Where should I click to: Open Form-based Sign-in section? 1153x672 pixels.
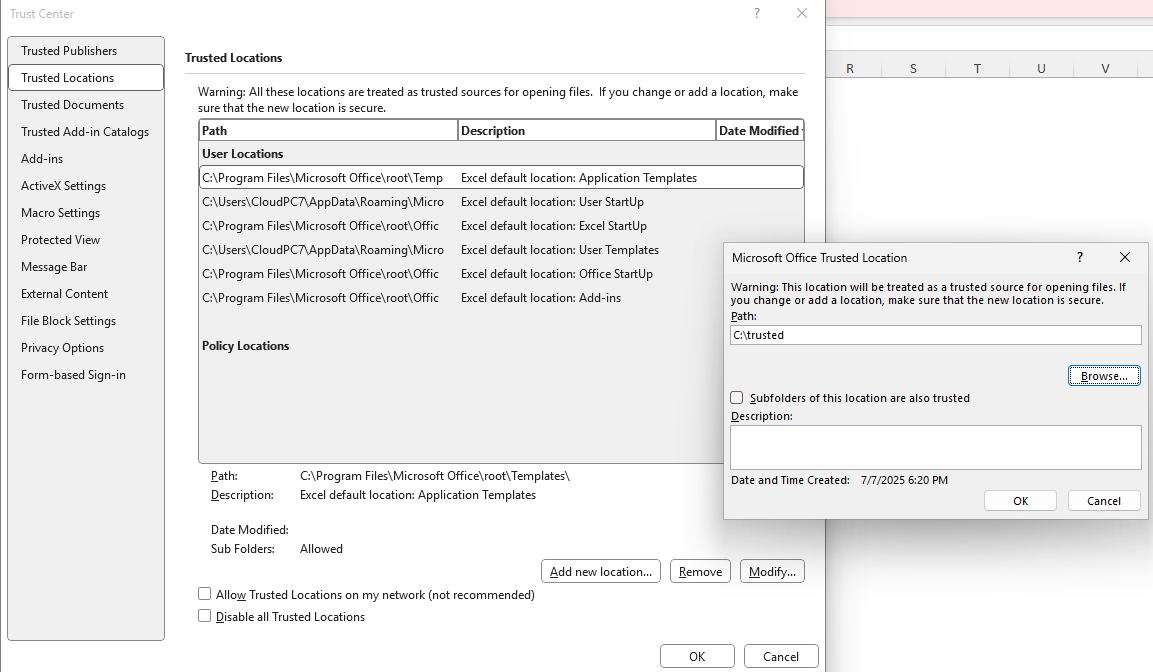86,374
